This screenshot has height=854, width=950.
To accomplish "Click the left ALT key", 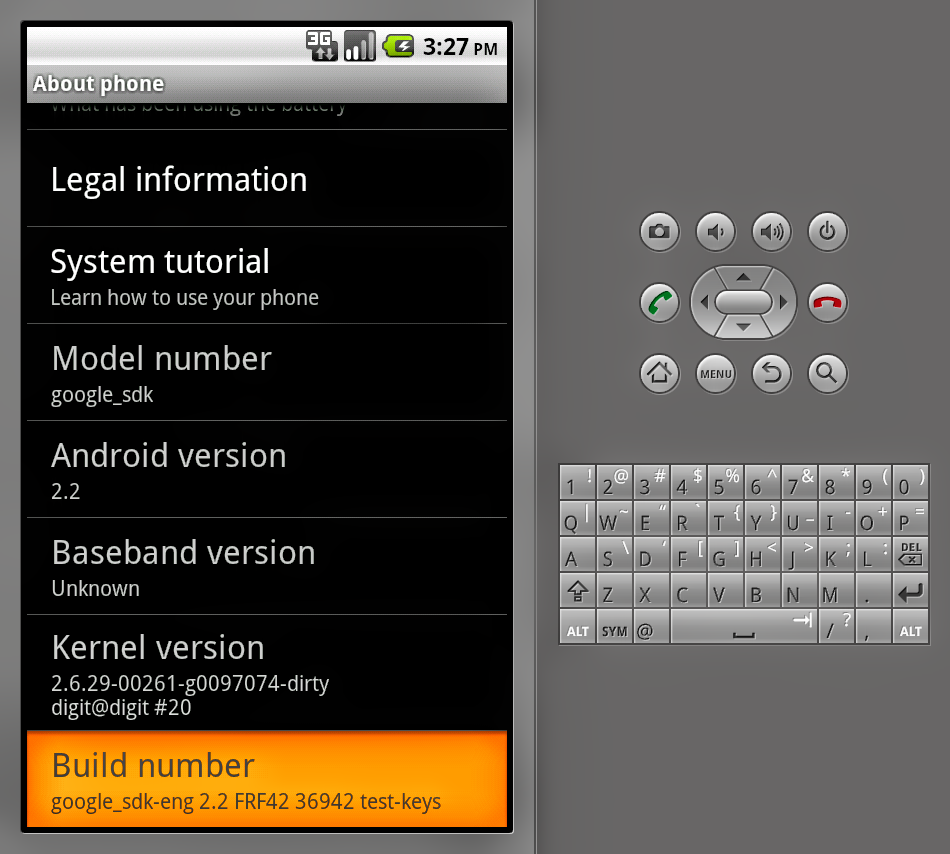I will click(x=577, y=627).
